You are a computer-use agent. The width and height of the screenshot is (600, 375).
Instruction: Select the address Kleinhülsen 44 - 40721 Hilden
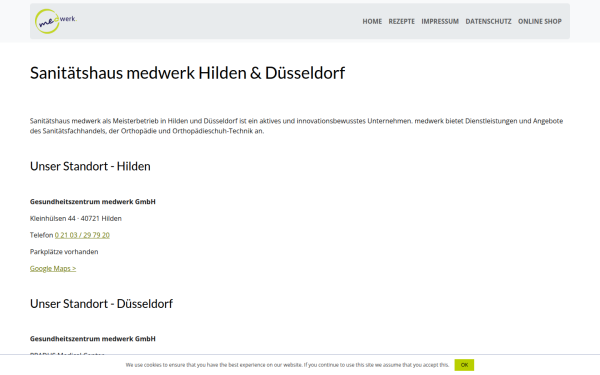click(76, 218)
